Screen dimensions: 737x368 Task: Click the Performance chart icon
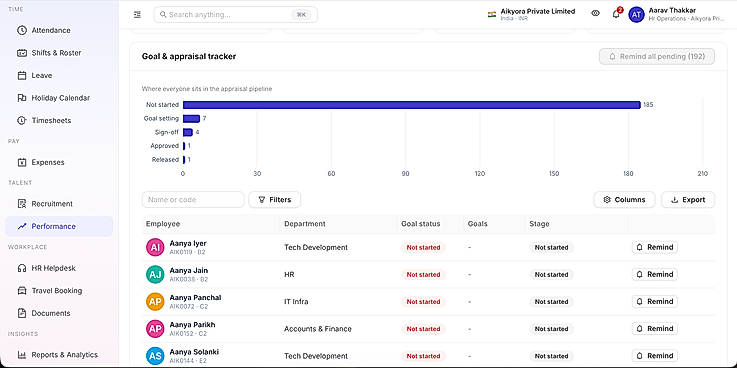pos(22,226)
